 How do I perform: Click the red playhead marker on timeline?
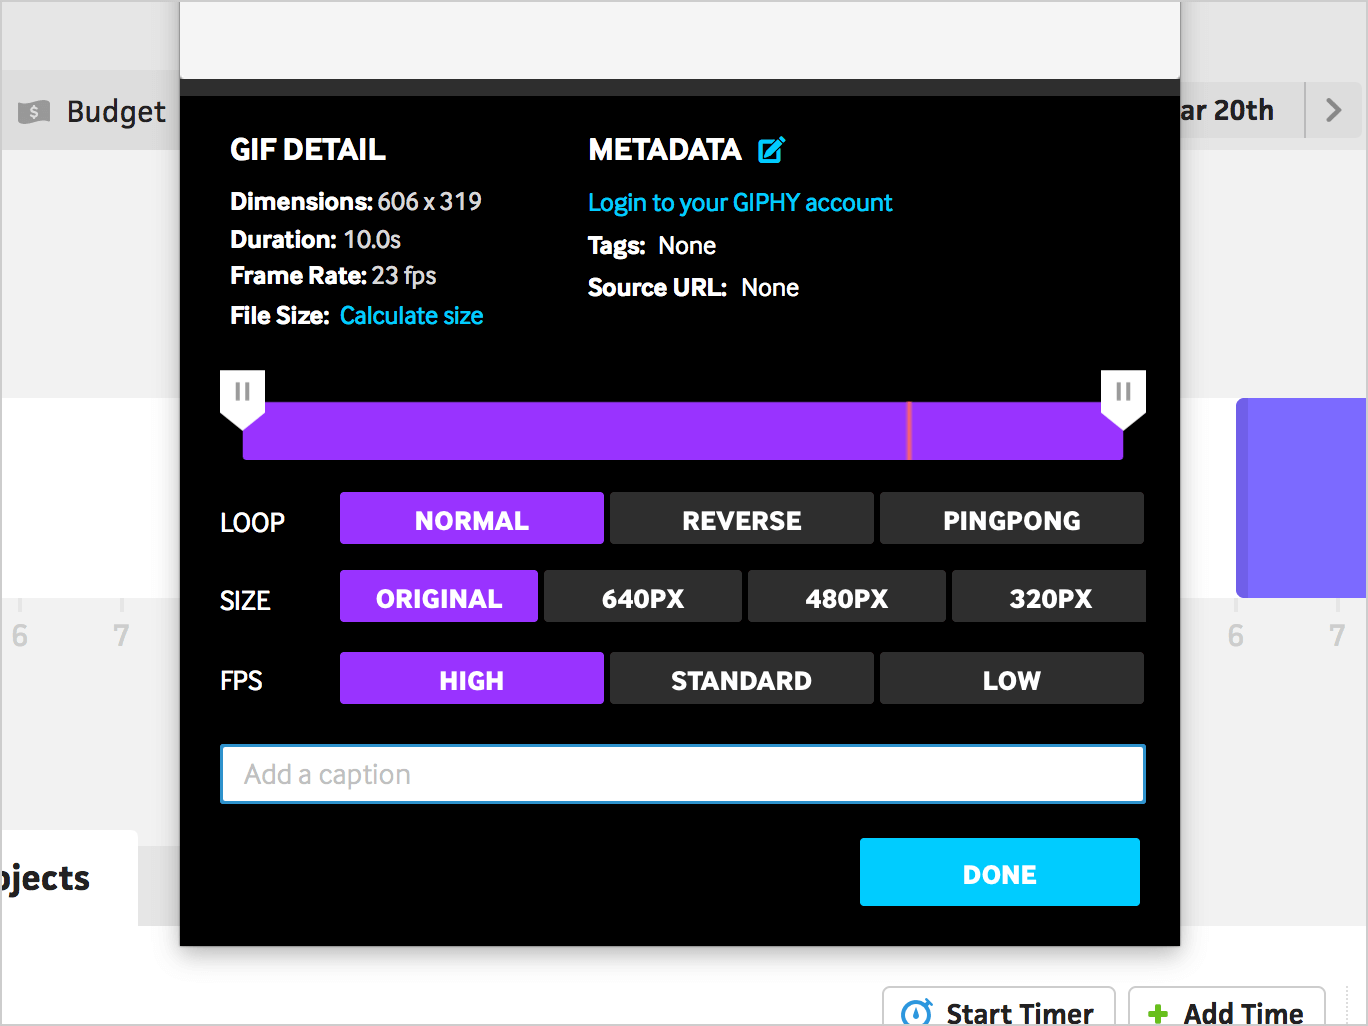[909, 431]
